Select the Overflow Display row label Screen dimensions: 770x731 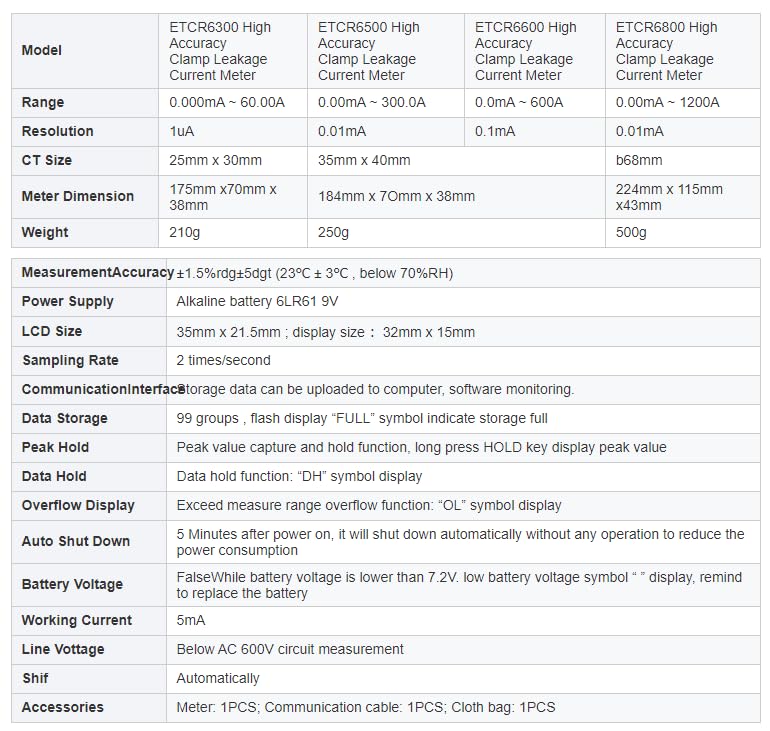tap(78, 506)
